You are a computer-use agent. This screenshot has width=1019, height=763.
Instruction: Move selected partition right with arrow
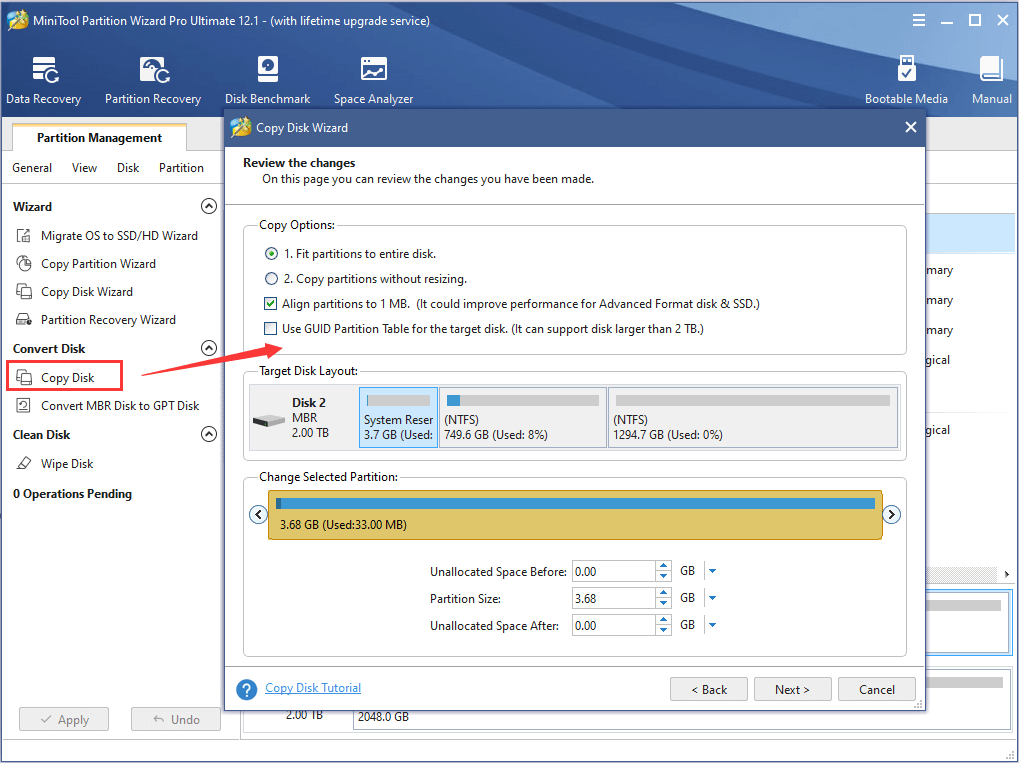click(891, 515)
